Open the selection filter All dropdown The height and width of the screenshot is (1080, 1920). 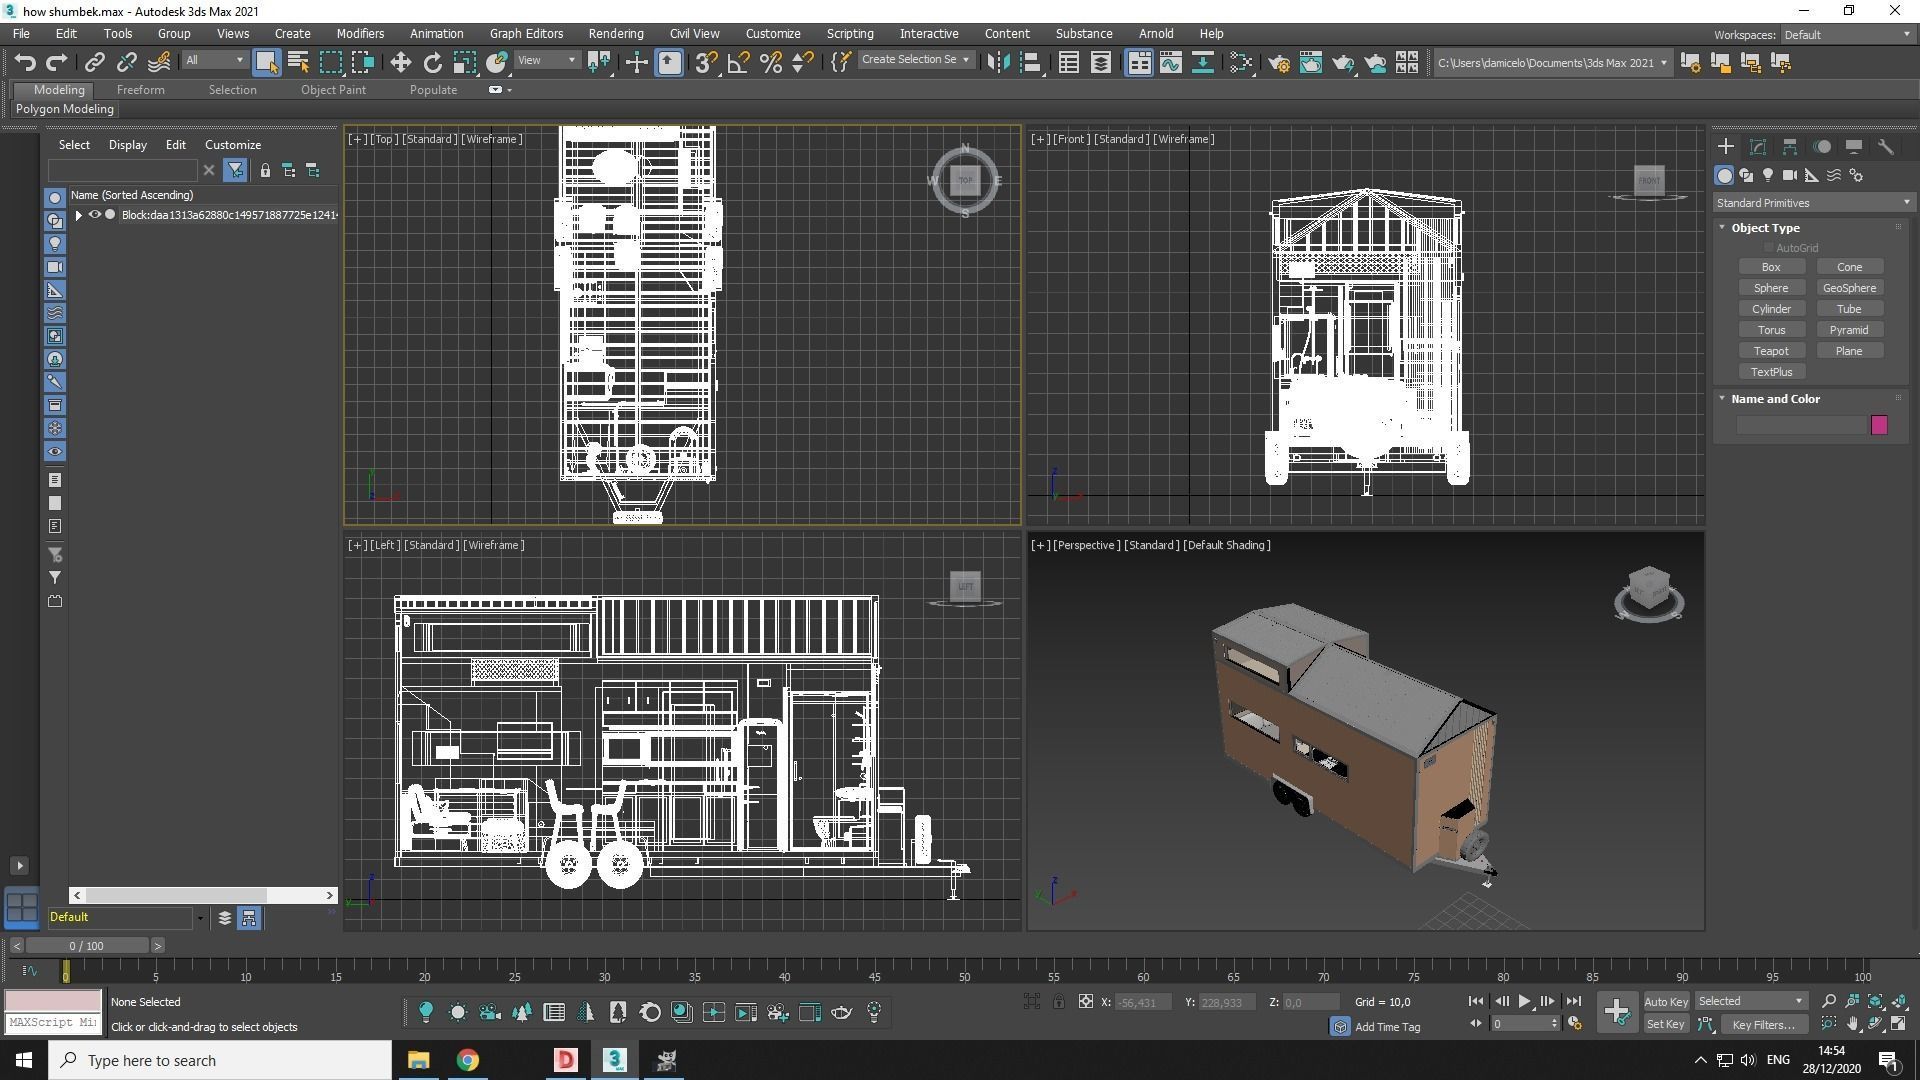(x=214, y=60)
